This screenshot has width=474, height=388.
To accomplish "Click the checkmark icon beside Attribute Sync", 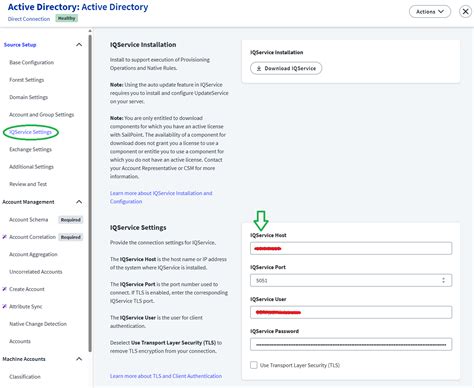I will (5, 306).
